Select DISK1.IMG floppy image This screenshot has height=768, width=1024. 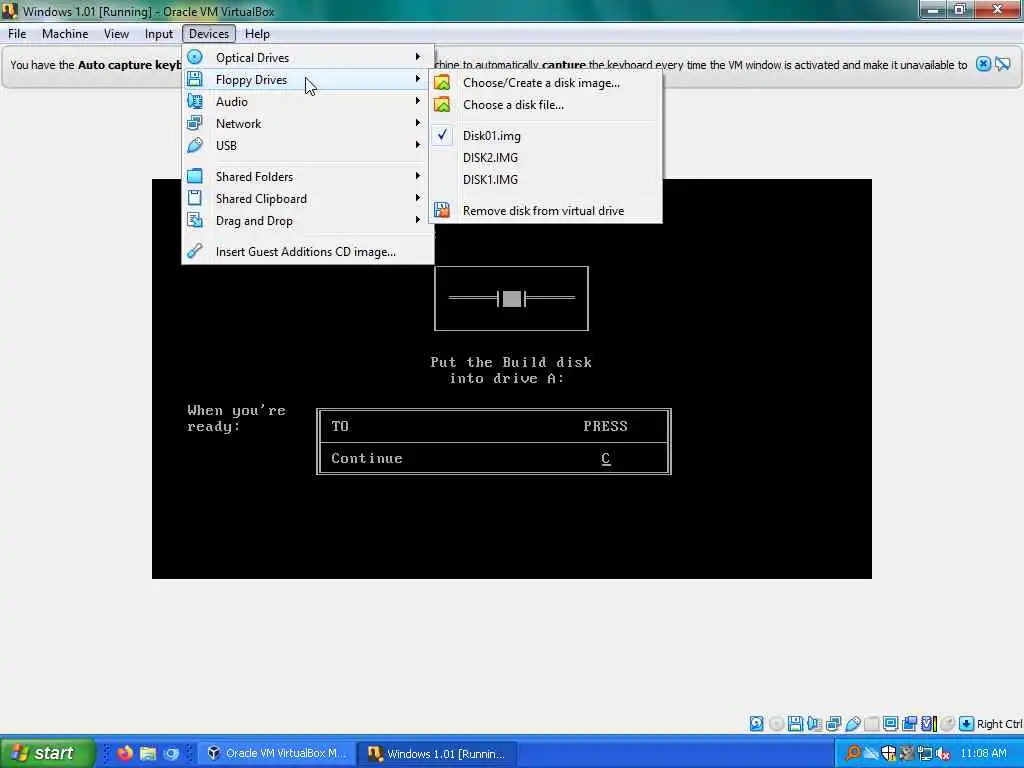click(x=545, y=180)
